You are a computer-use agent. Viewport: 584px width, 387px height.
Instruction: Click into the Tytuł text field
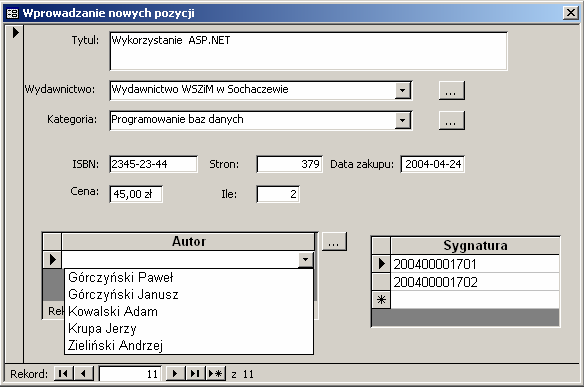308,51
